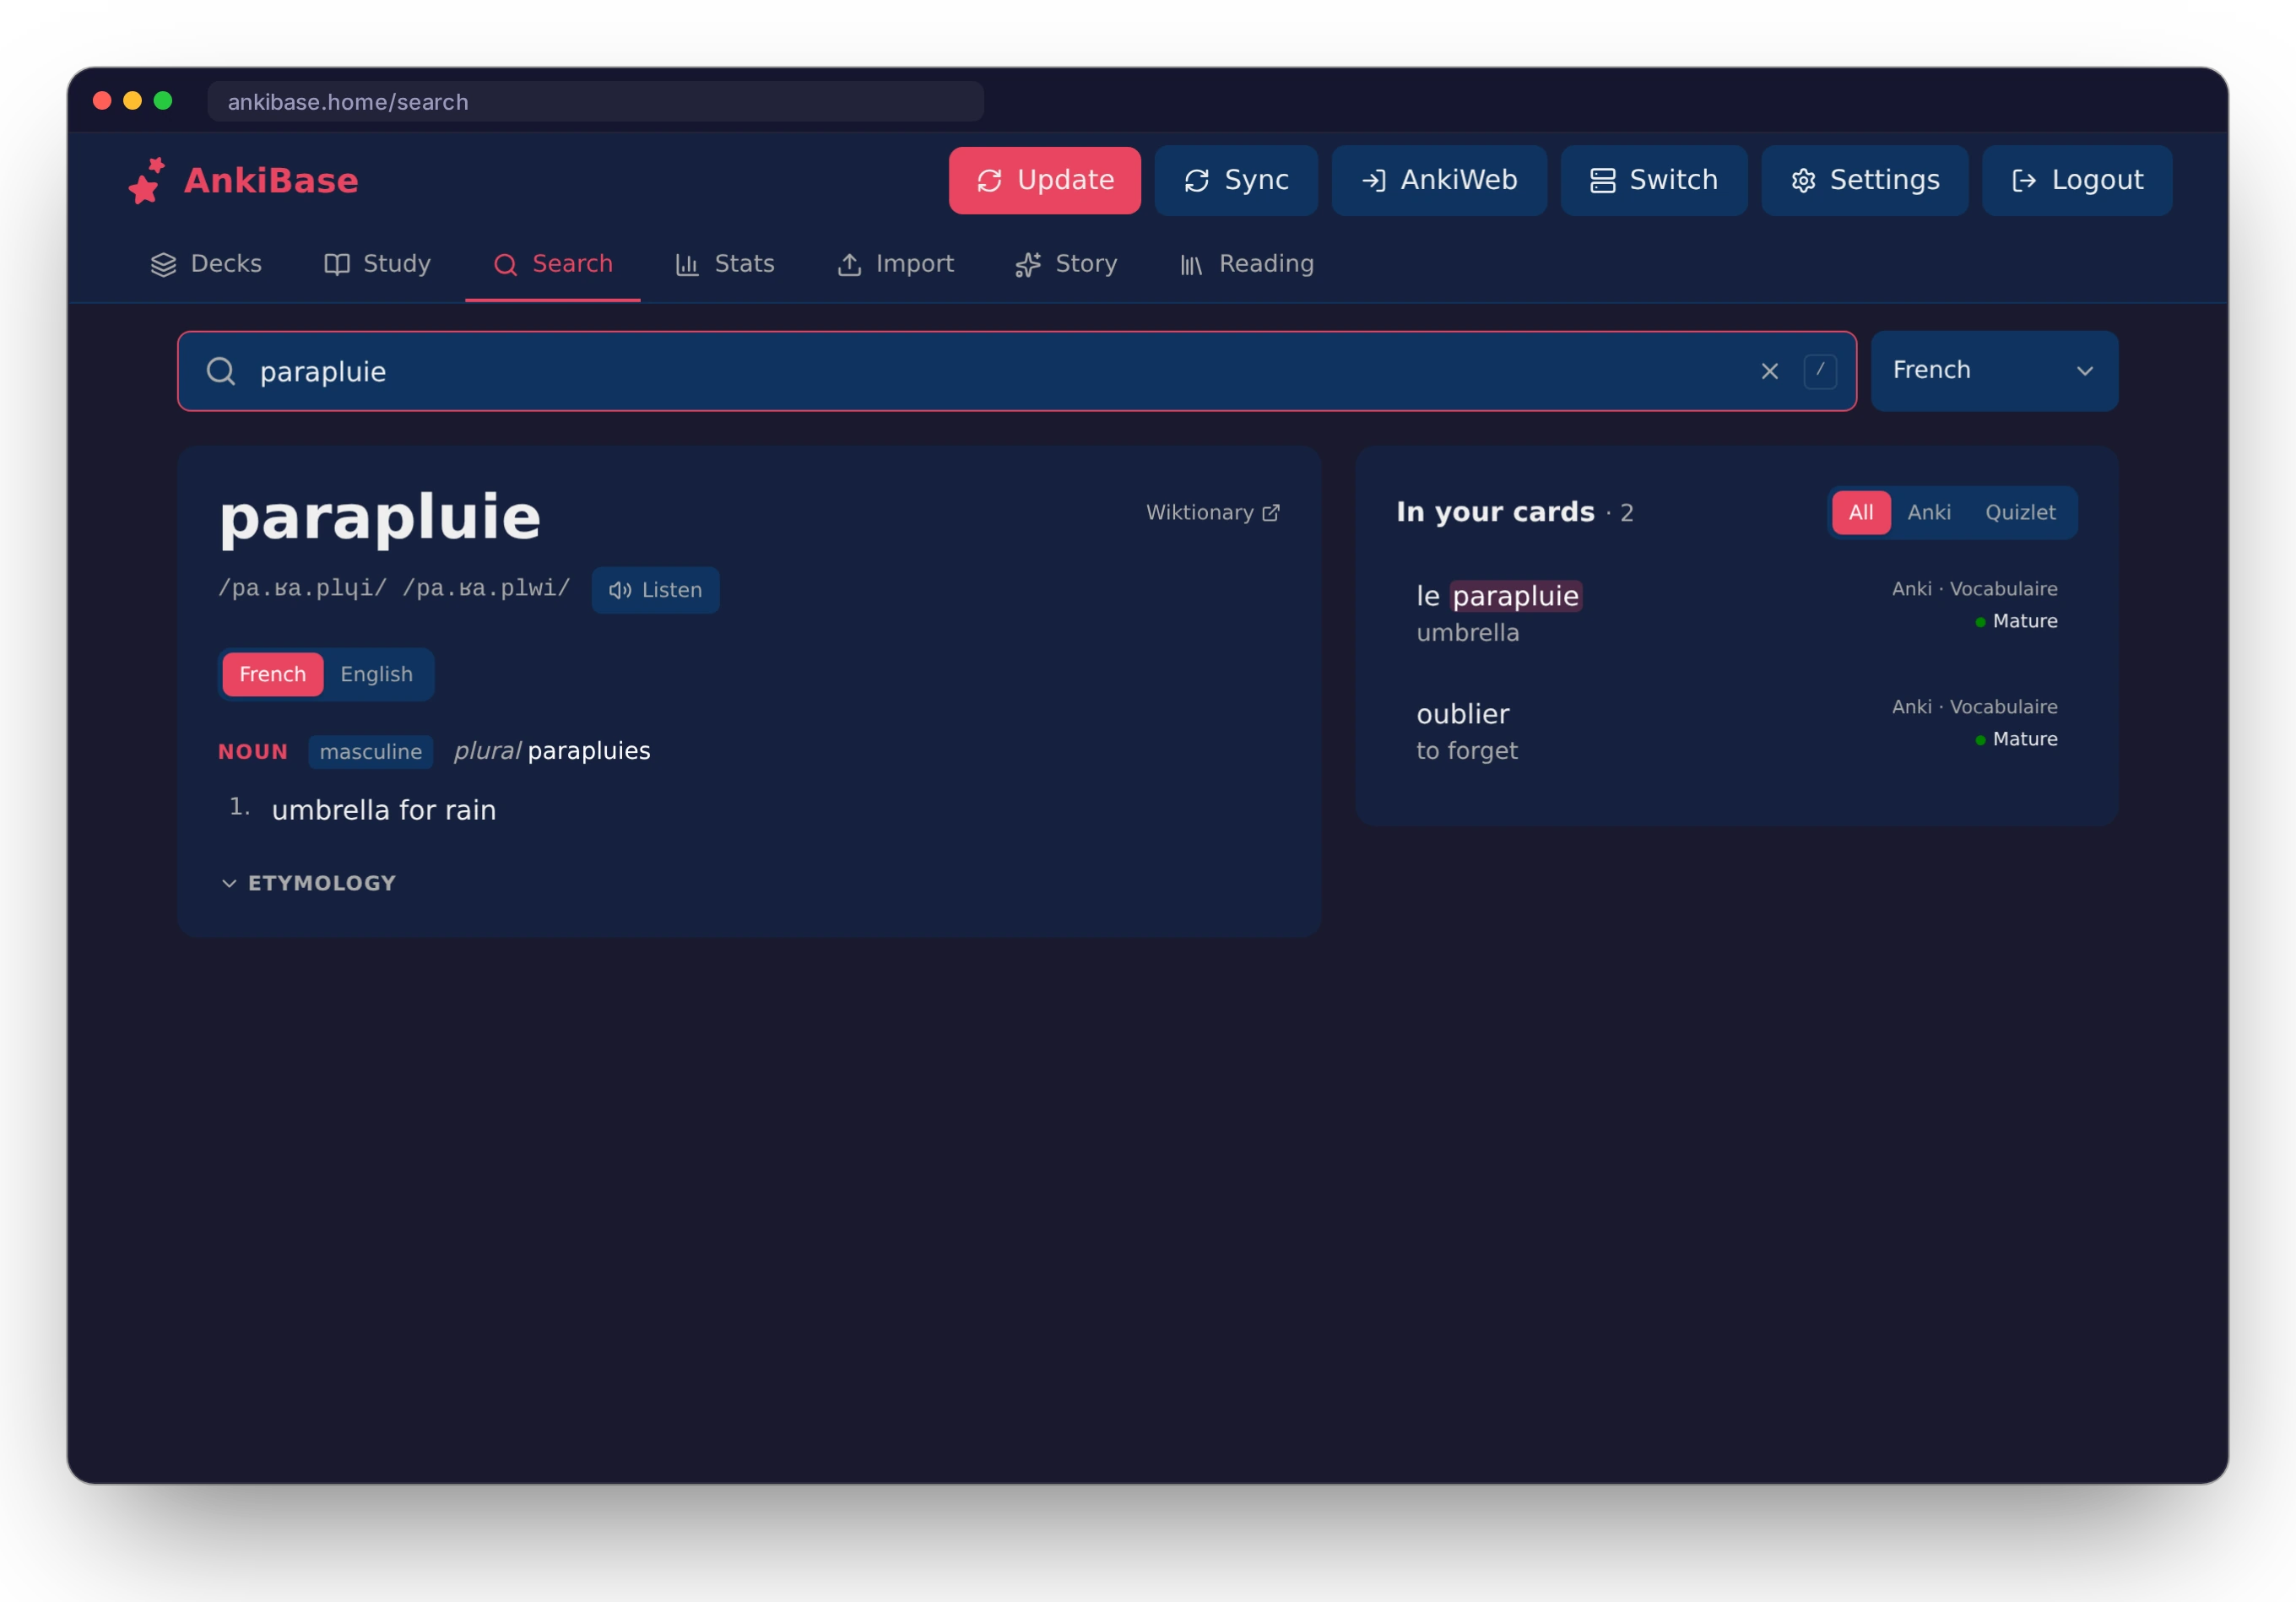Select the French definition toggle

pos(272,674)
